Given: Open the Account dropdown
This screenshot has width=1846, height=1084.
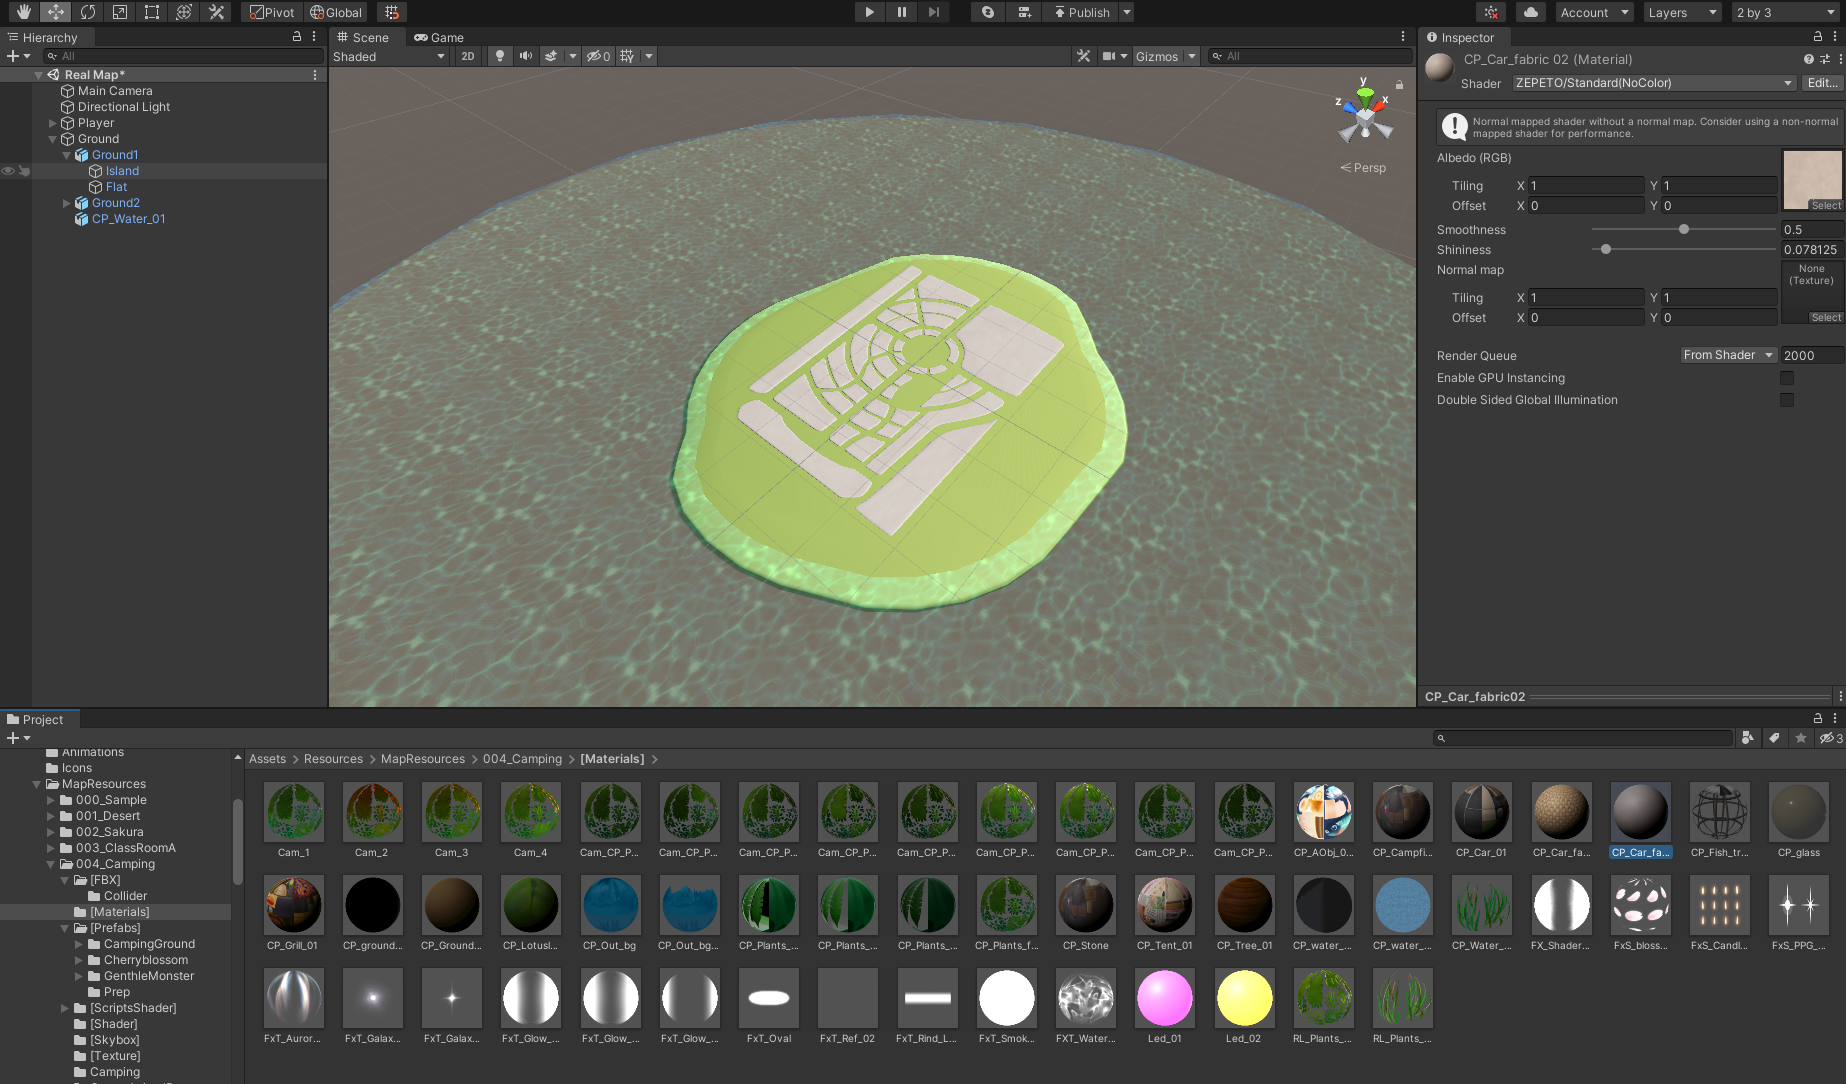Looking at the screenshot, I should point(1594,12).
